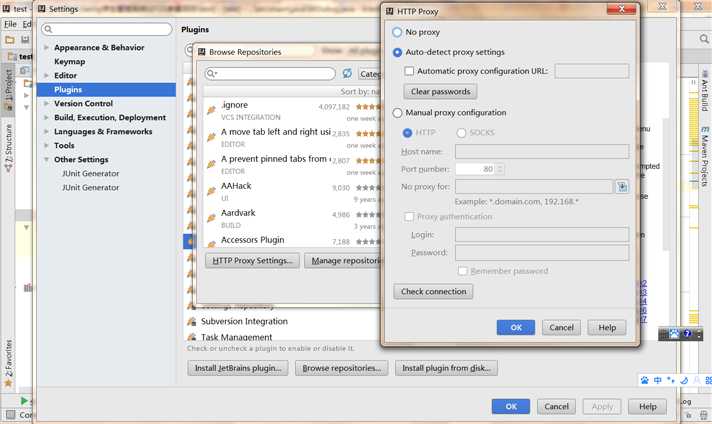Click Install JetBrains plugin button
Viewport: 712px width, 424px height.
[x=238, y=368]
